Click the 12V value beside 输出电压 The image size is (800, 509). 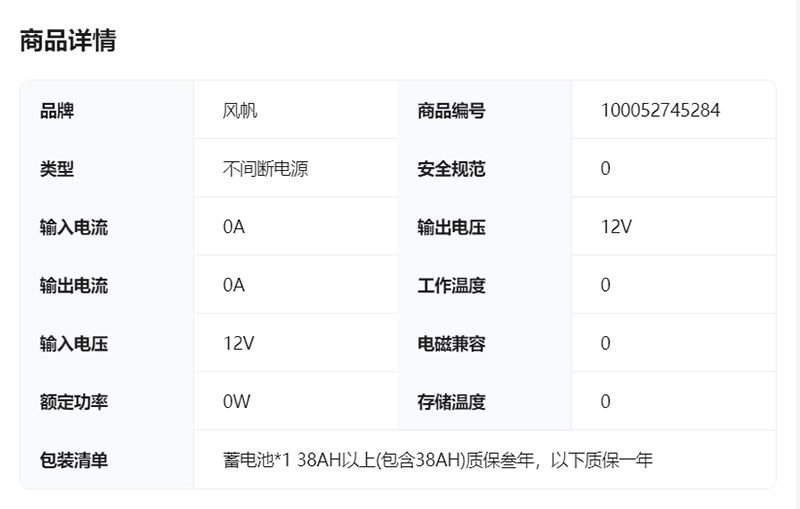[616, 227]
